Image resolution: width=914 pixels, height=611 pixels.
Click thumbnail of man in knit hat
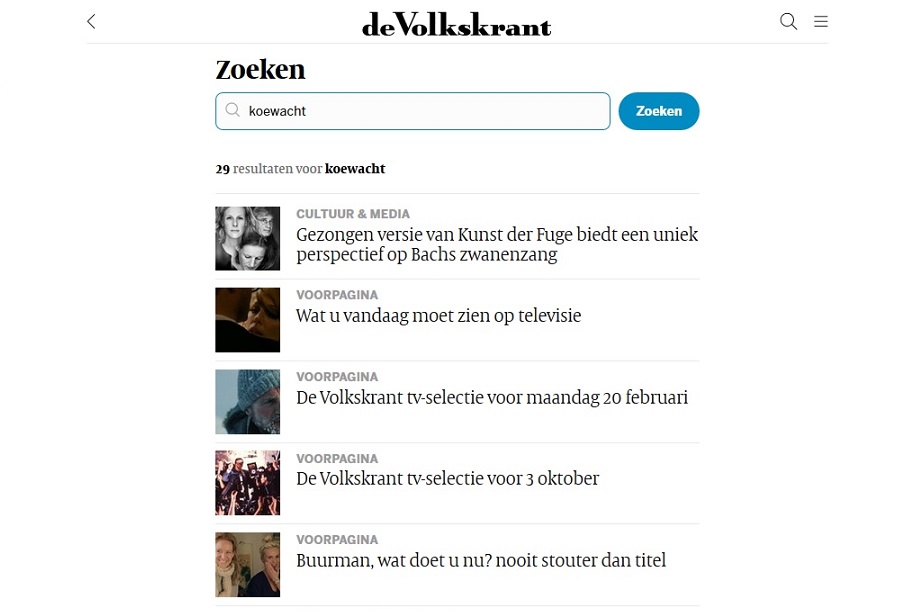(247, 402)
